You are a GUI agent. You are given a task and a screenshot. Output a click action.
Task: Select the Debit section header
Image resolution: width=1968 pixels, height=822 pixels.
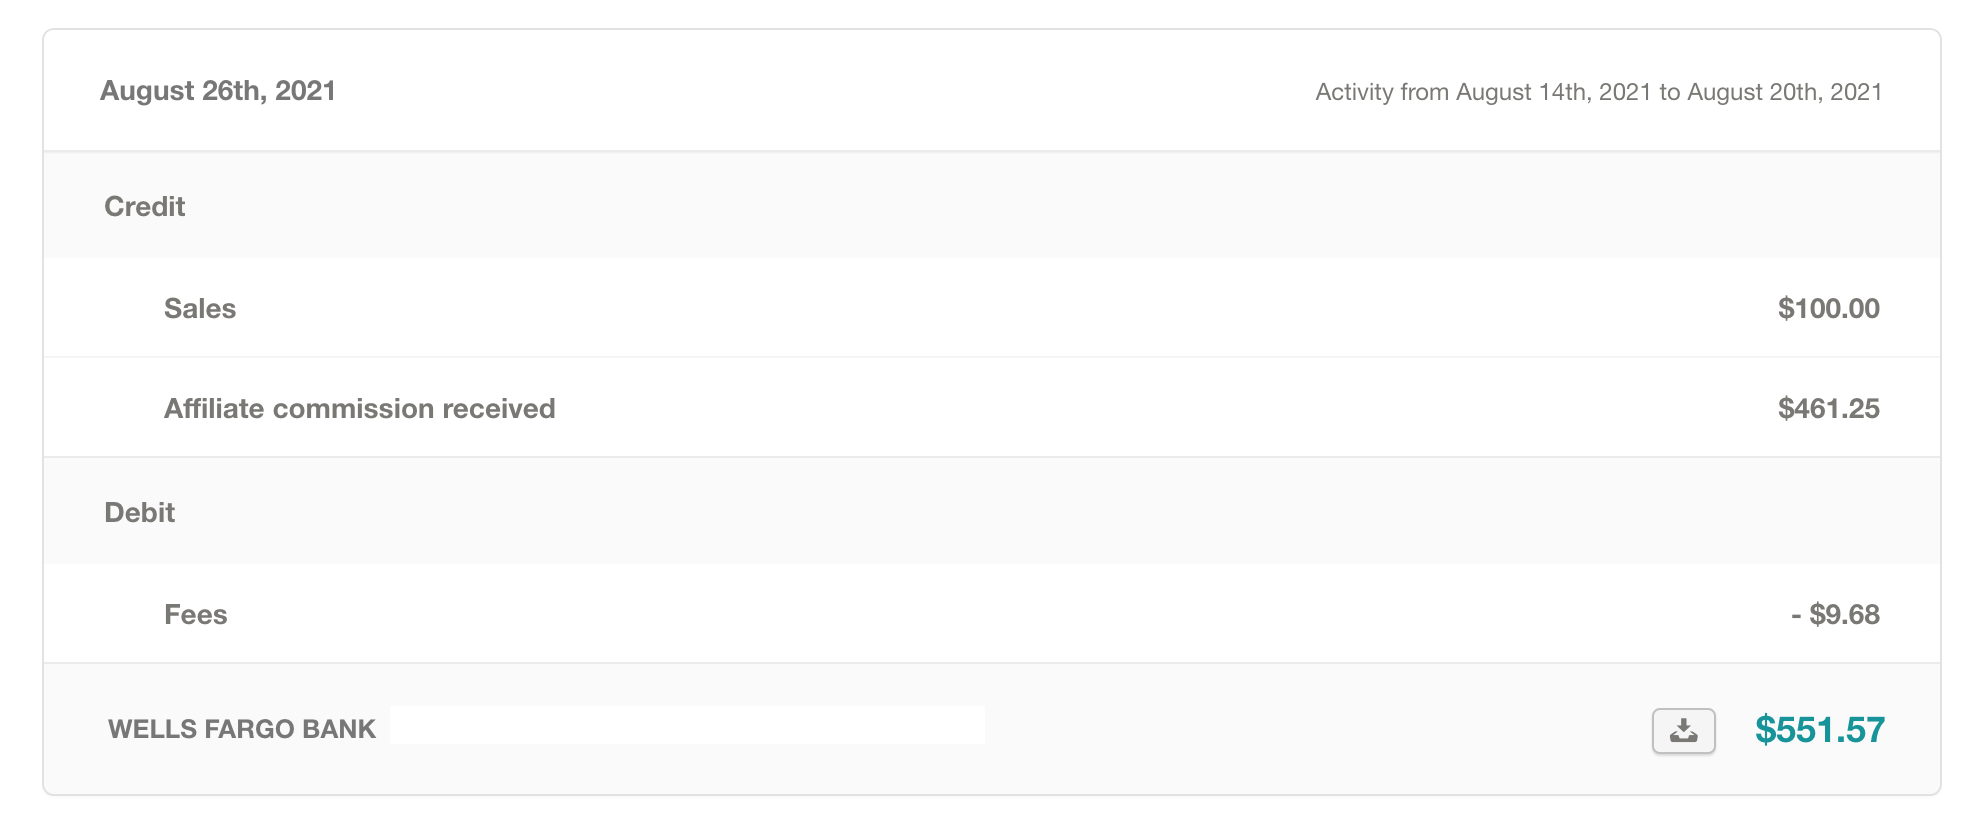tap(140, 513)
